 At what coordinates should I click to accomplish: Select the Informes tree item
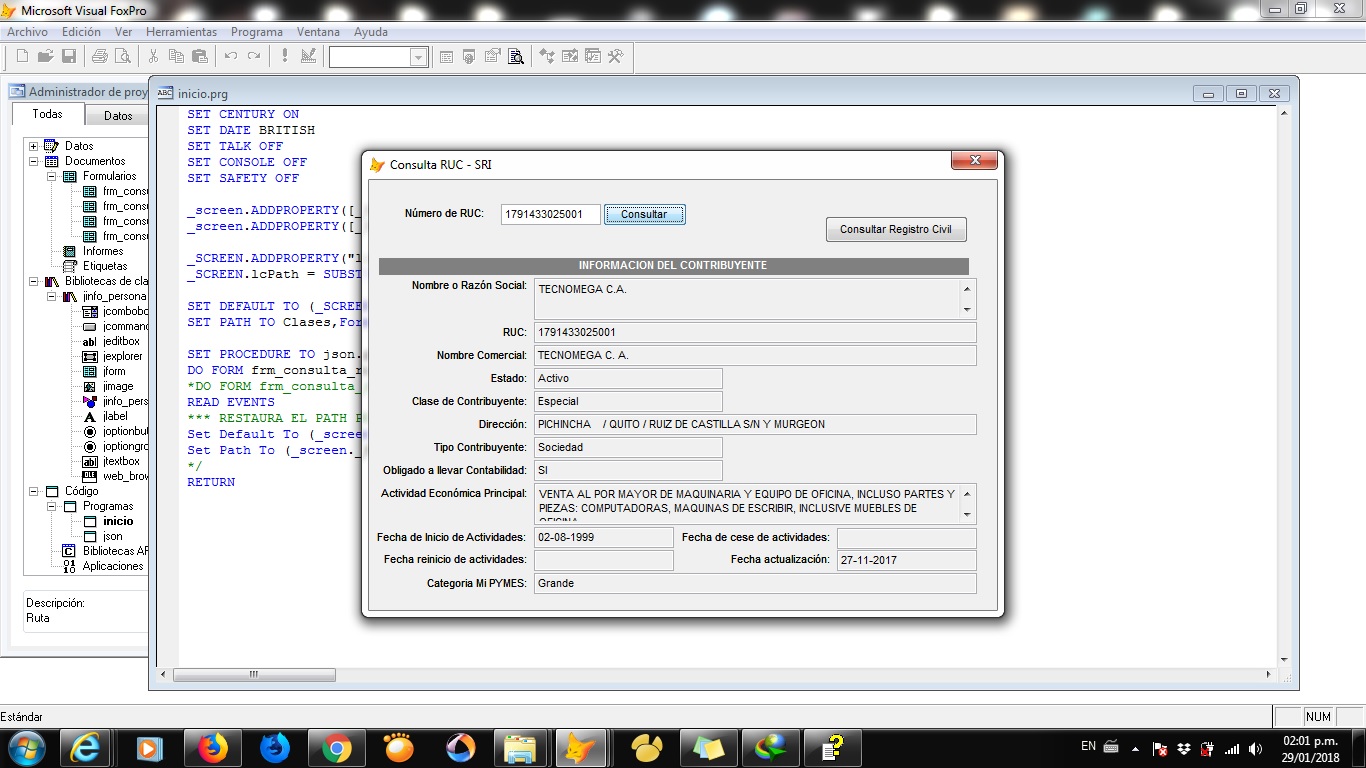103,251
